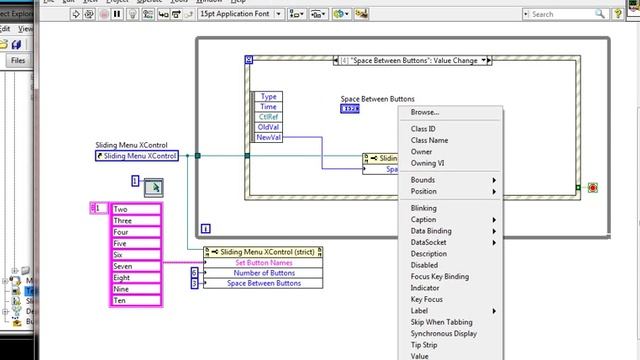Image resolution: width=640 pixels, height=360 pixels.
Task: Click the Number of Buttons property
Action: point(263,273)
